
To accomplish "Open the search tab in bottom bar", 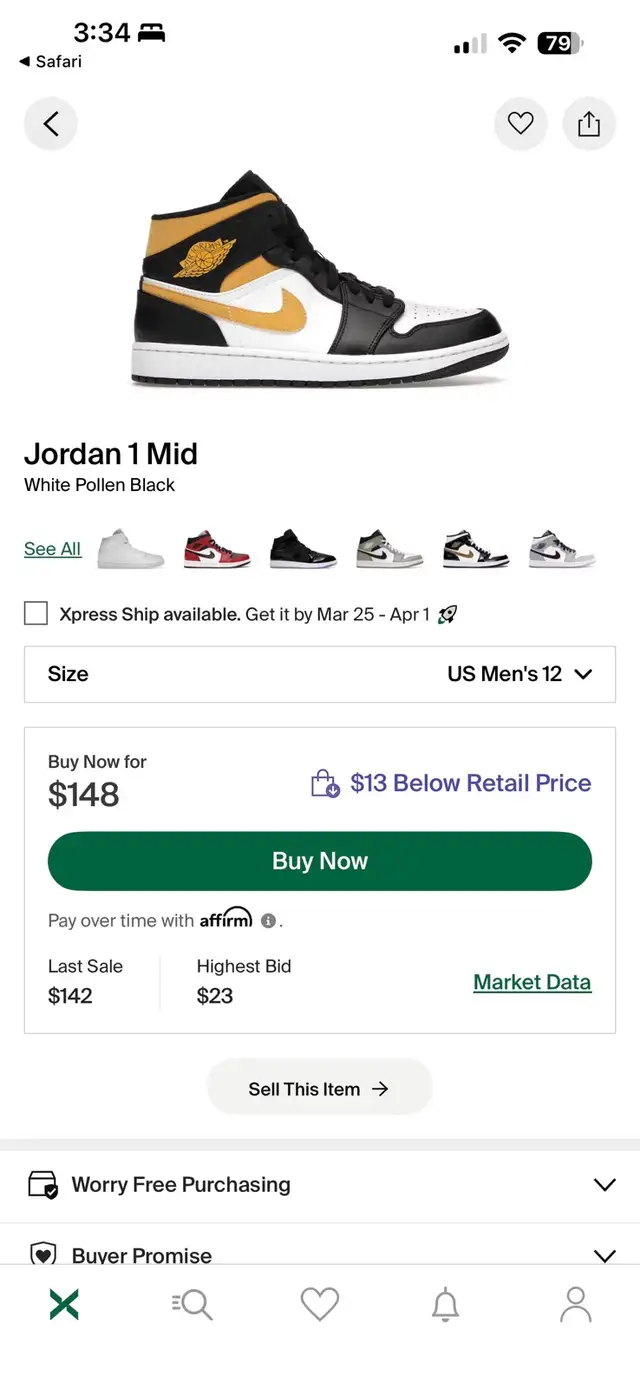I will pos(192,1304).
